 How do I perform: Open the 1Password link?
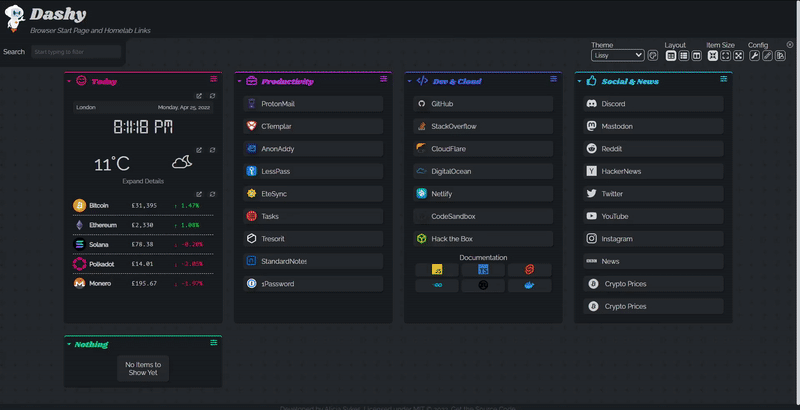[x=313, y=284]
